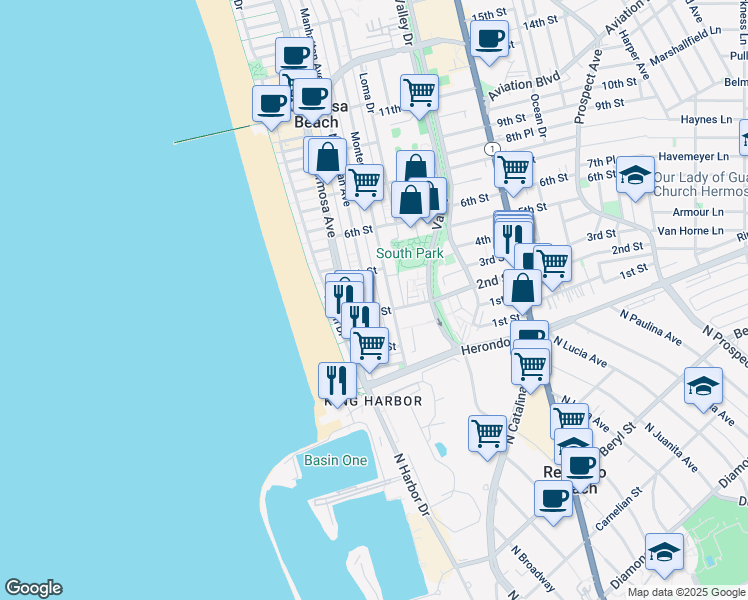Select the grocery cart marker at 11th St
Image resolution: width=748 pixels, height=600 pixels.
(419, 94)
